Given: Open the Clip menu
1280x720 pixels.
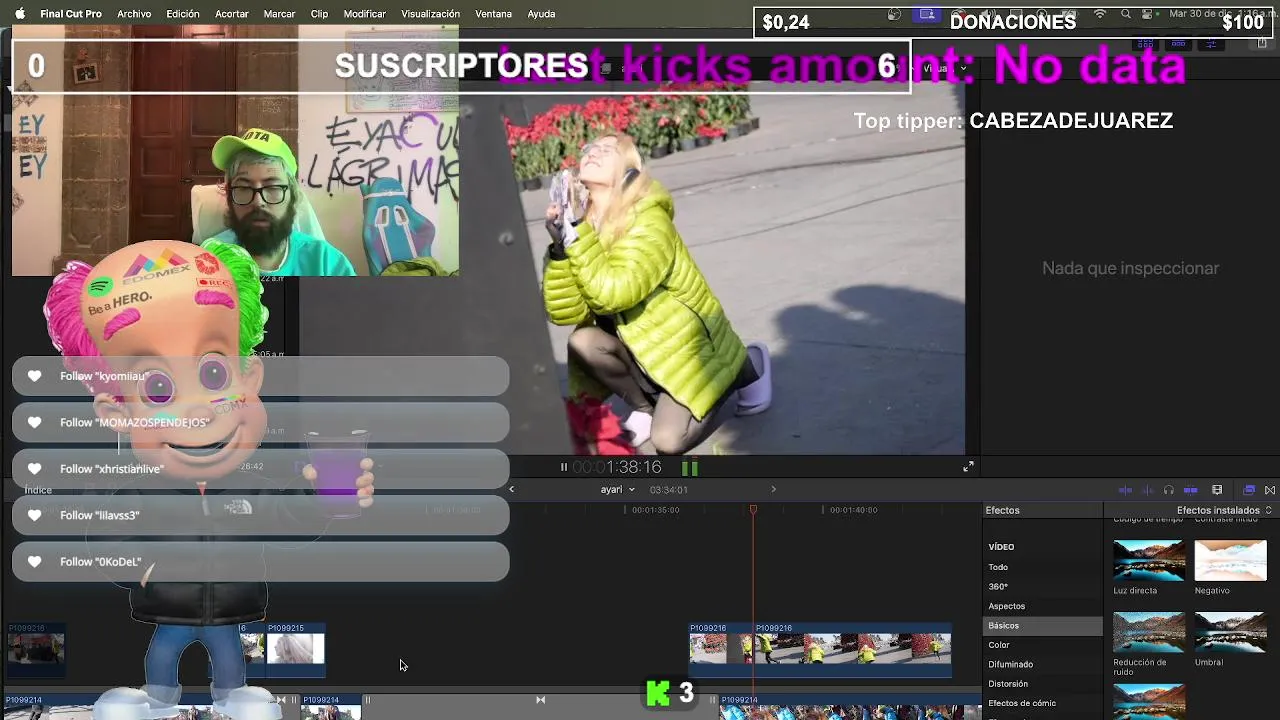Looking at the screenshot, I should pyautogui.click(x=319, y=14).
